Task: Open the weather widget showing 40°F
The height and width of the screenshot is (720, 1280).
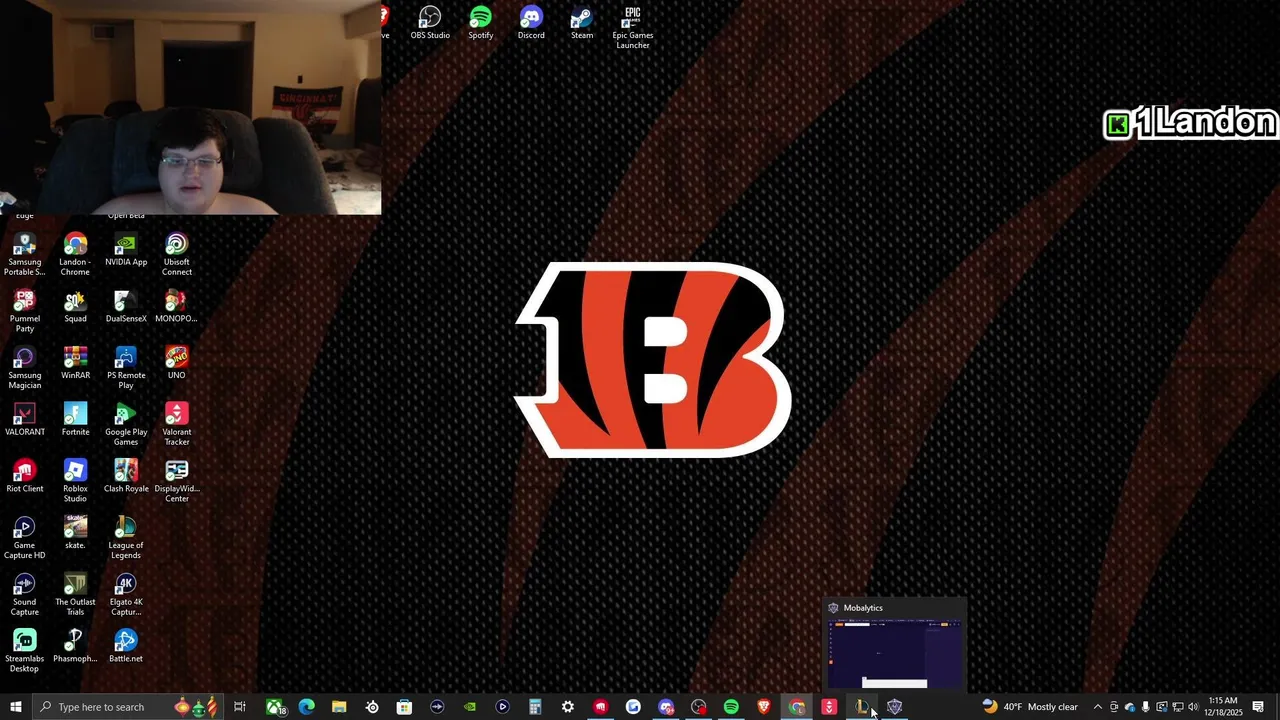Action: point(1030,707)
